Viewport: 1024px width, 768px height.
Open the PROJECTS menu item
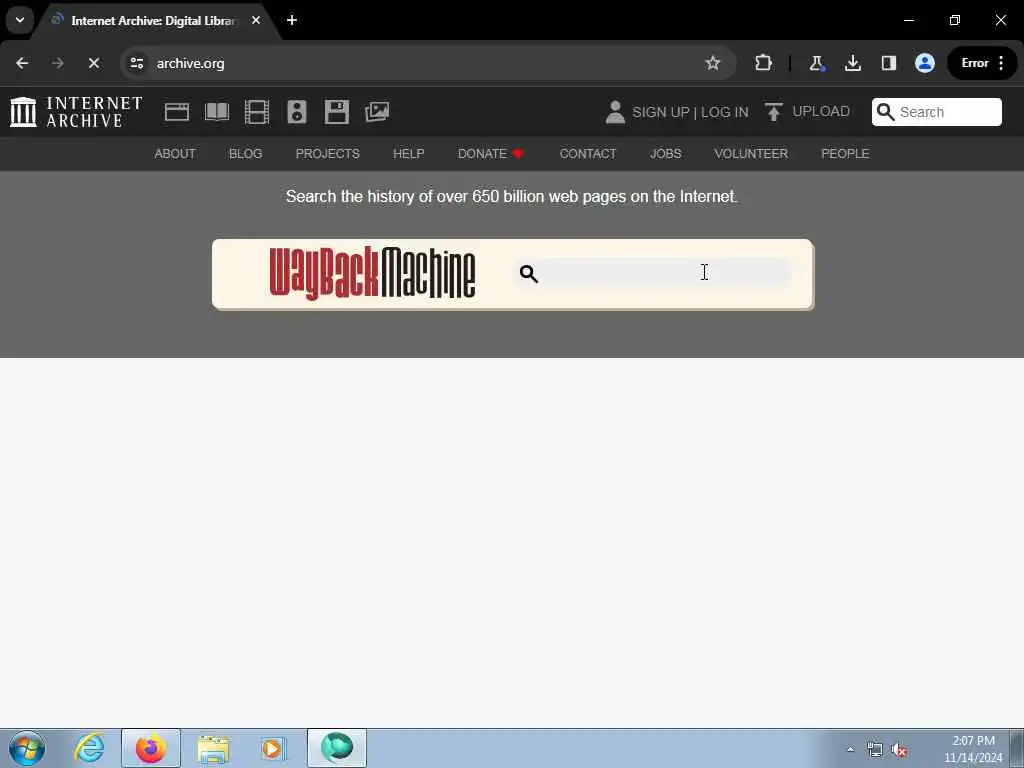click(327, 153)
